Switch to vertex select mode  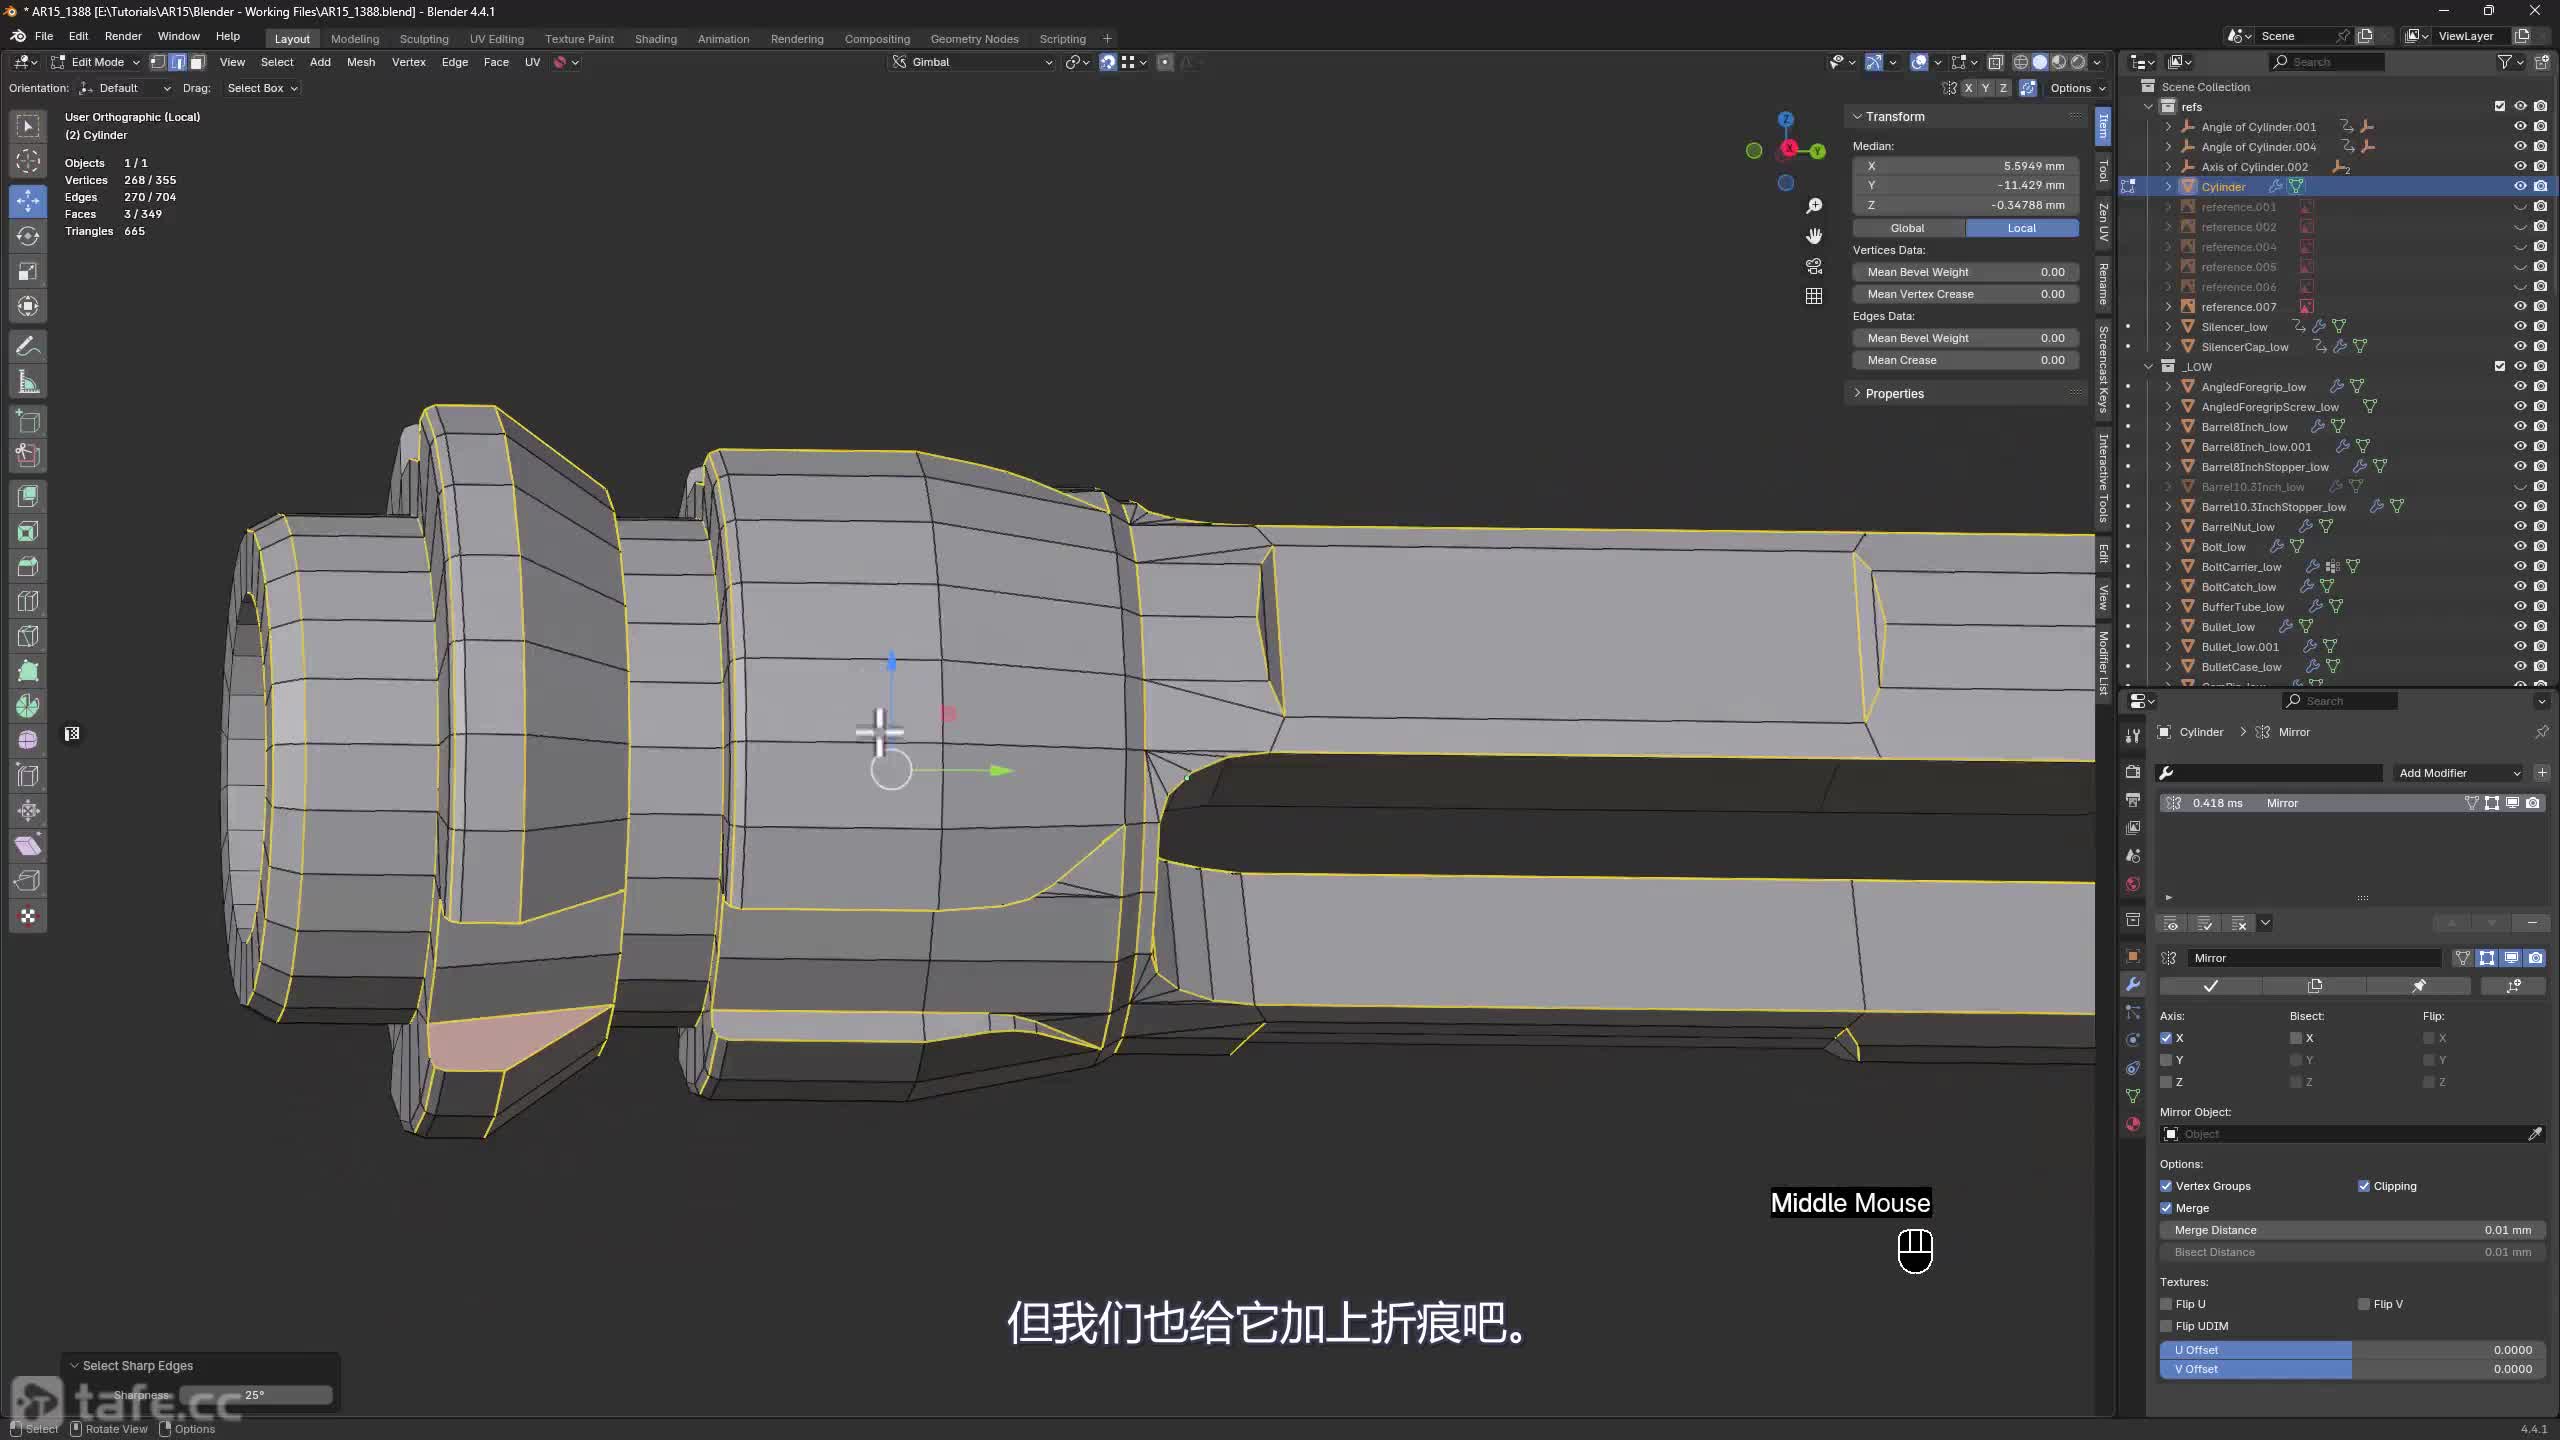click(158, 62)
